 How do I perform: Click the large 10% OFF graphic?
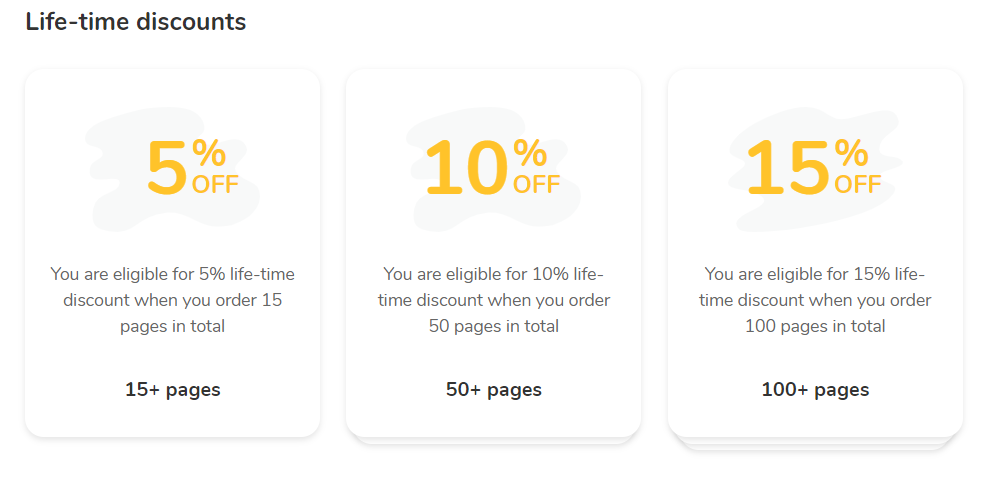coord(492,167)
